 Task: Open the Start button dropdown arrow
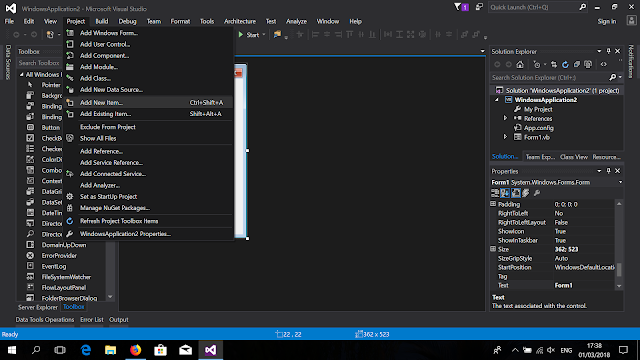pos(264,35)
